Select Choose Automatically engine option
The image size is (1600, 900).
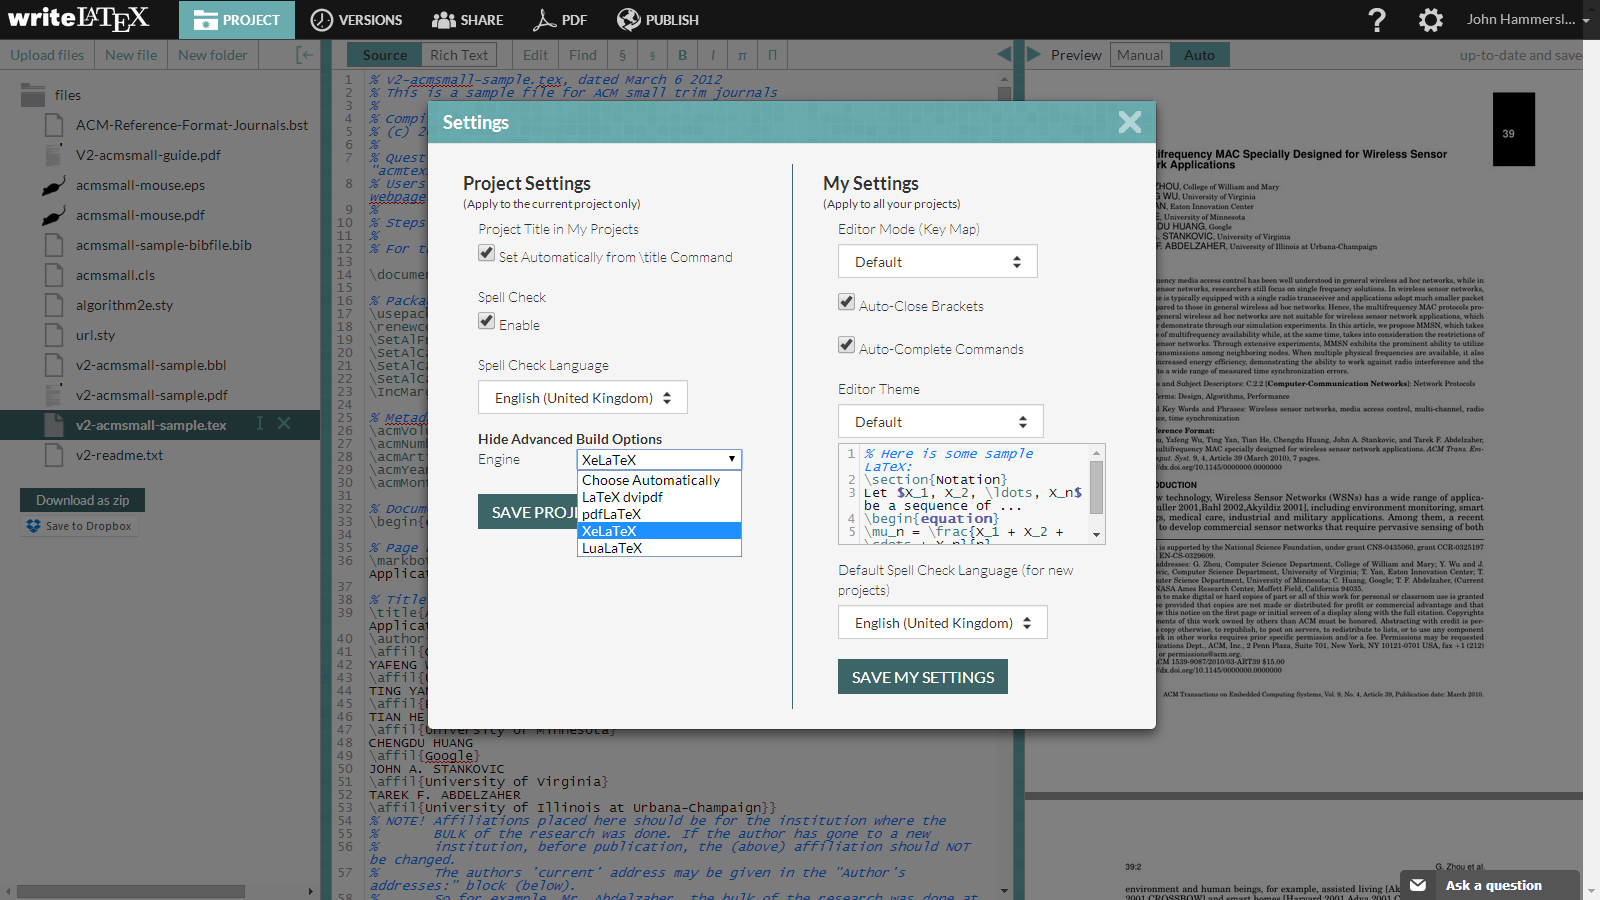[x=660, y=480]
